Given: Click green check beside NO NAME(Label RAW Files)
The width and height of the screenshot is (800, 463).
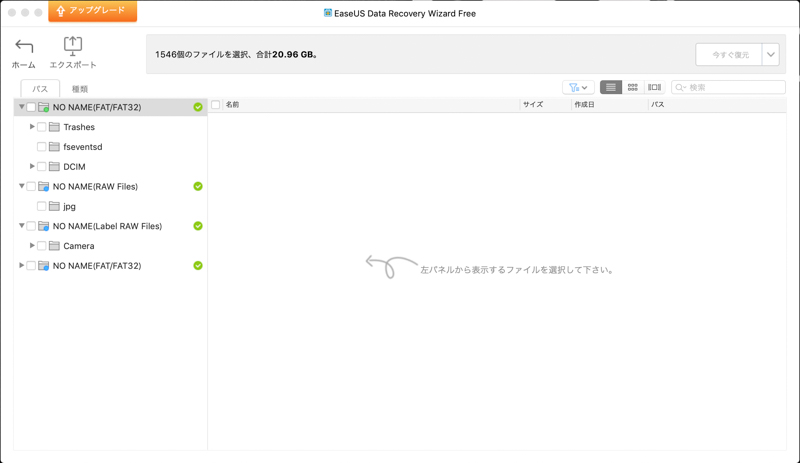Looking at the screenshot, I should 198,226.
